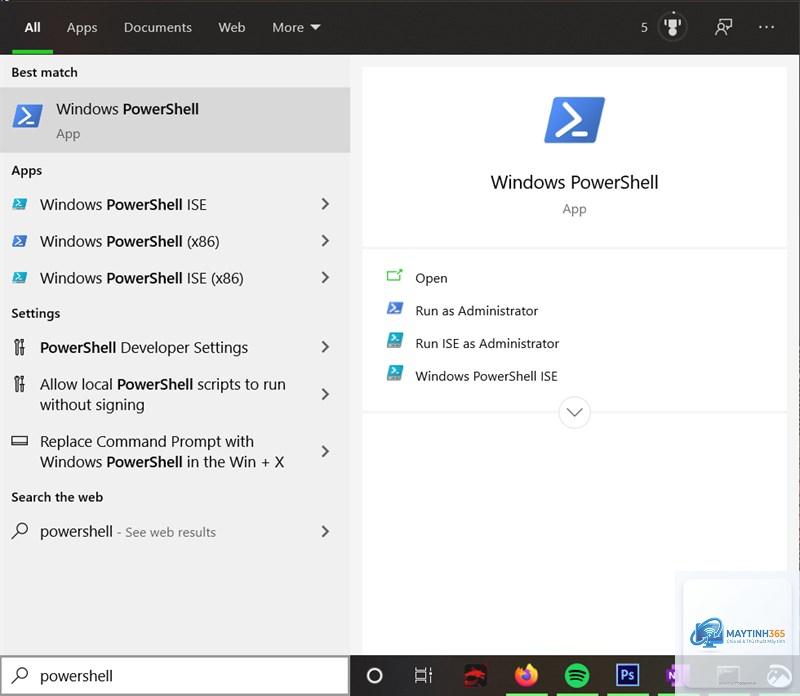Expand Replace Command Prompt setting chevron
Image resolution: width=800 pixels, height=696 pixels.
[x=325, y=451]
